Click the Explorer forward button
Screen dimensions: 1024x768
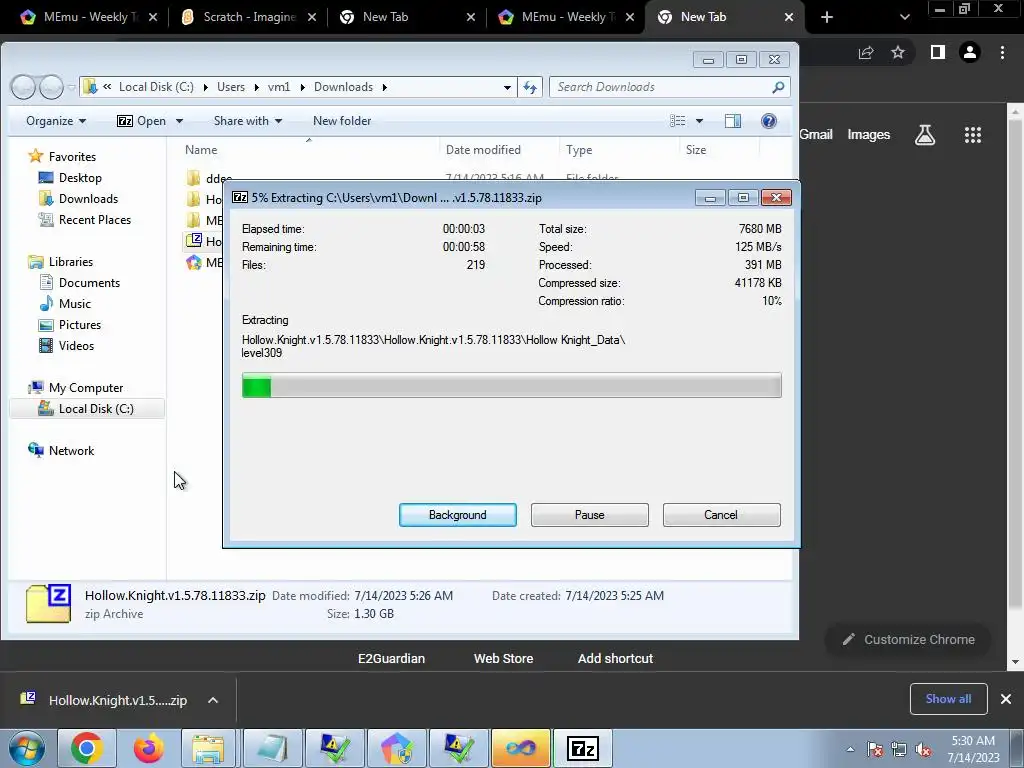pos(52,87)
